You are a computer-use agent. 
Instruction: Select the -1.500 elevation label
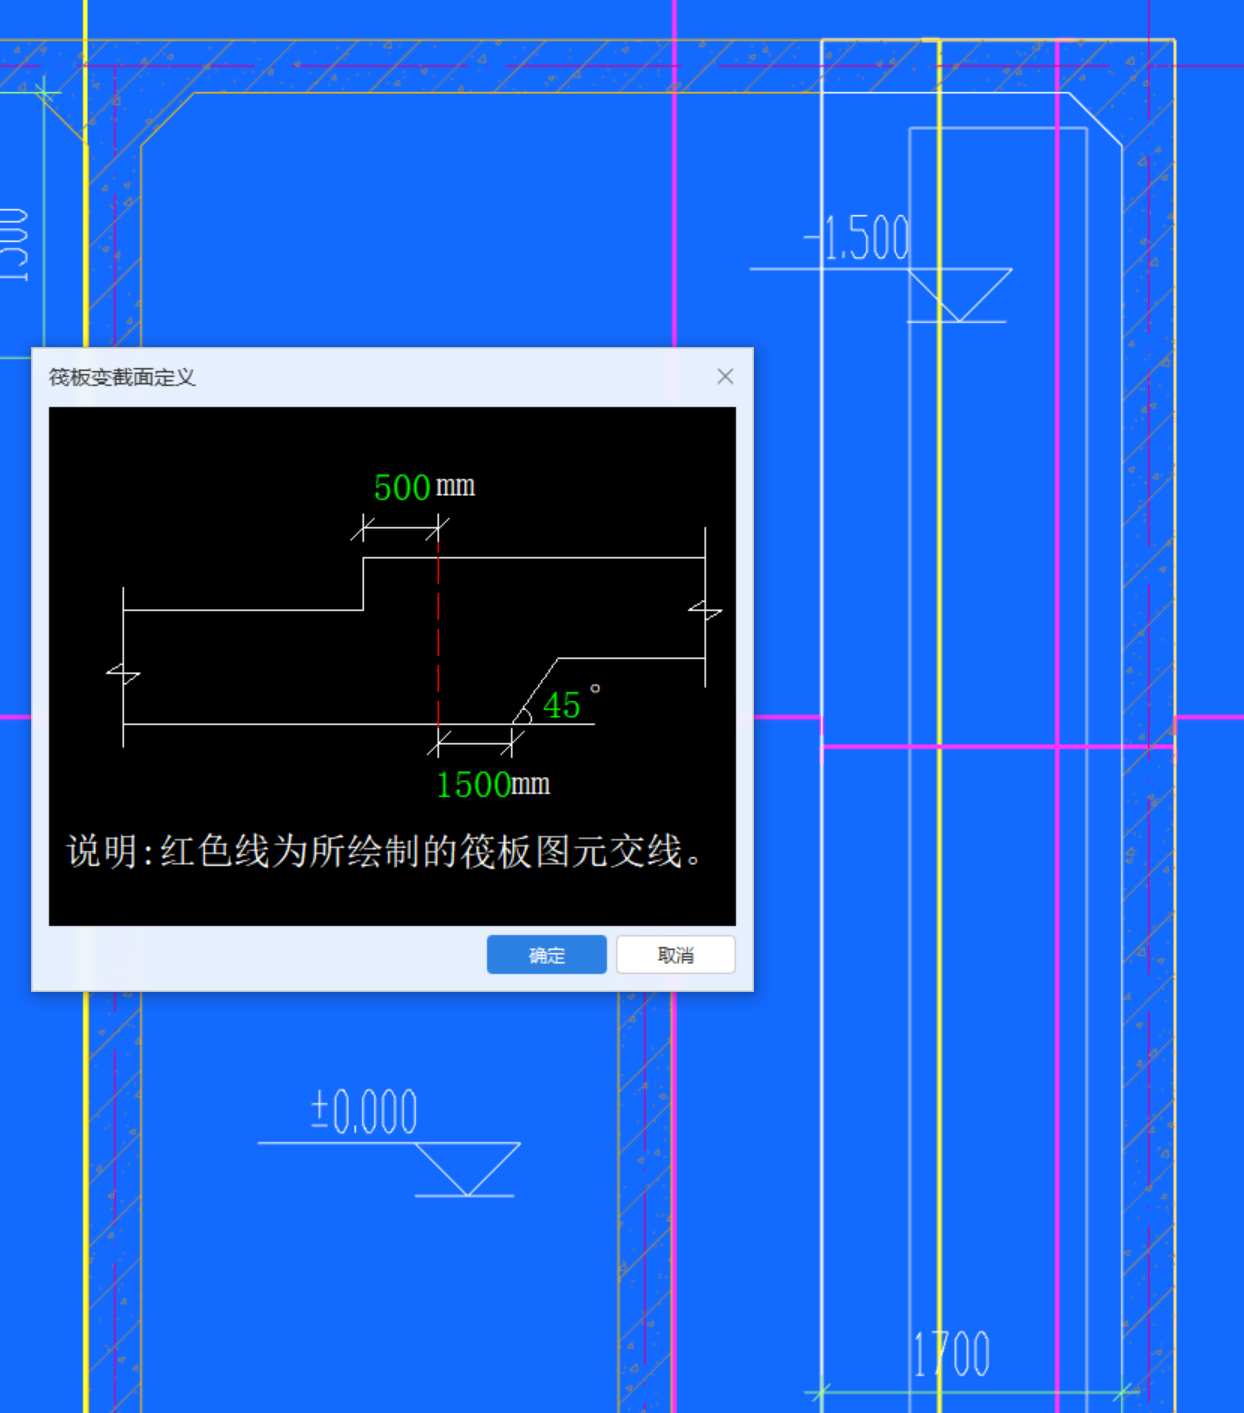tap(857, 238)
